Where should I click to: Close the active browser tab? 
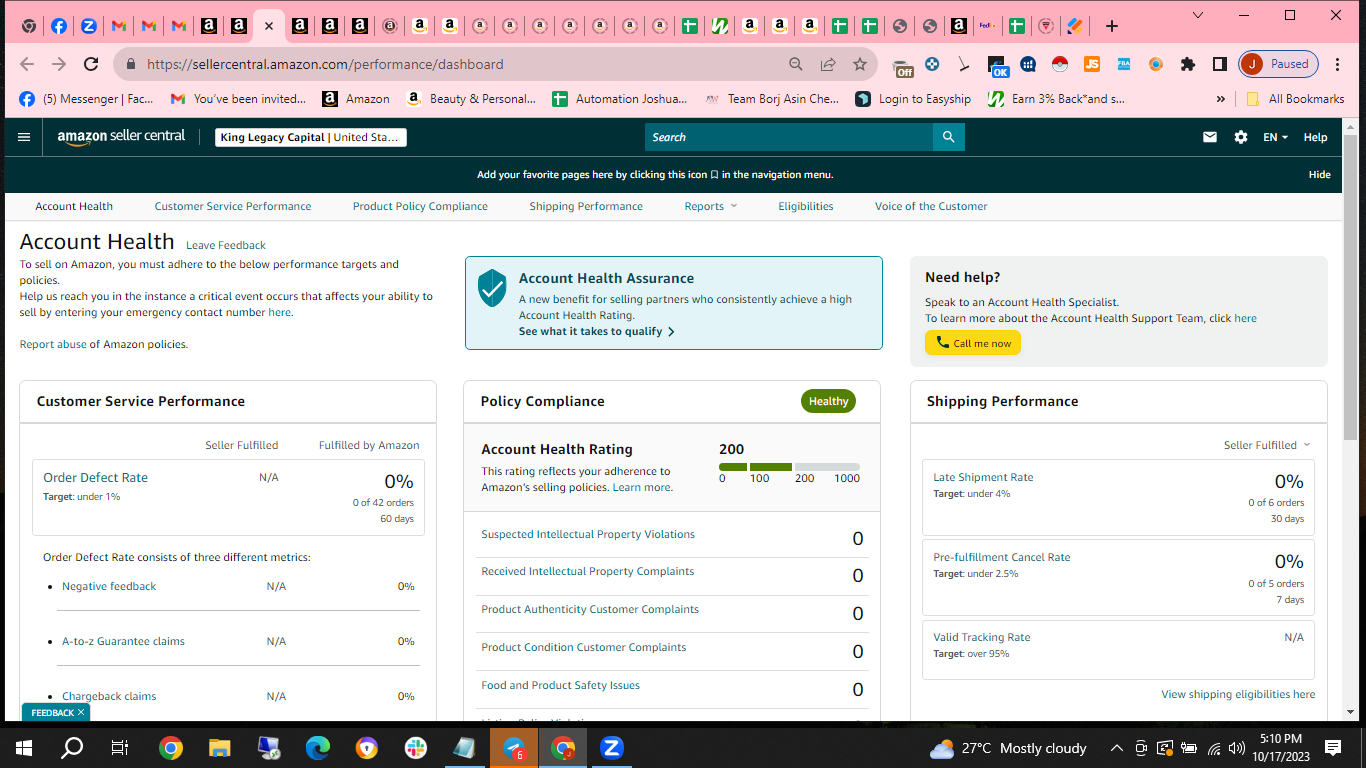point(268,26)
